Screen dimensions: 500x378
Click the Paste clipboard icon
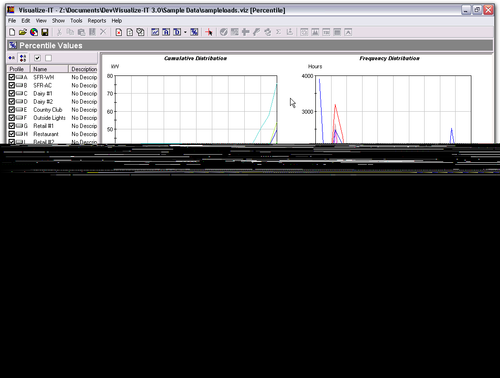pos(81,32)
